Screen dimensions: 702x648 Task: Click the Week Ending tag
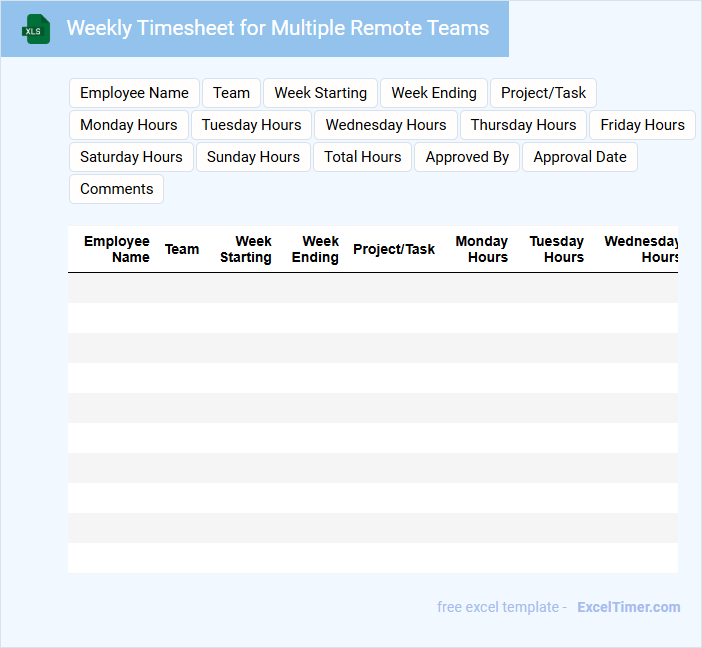click(x=434, y=93)
